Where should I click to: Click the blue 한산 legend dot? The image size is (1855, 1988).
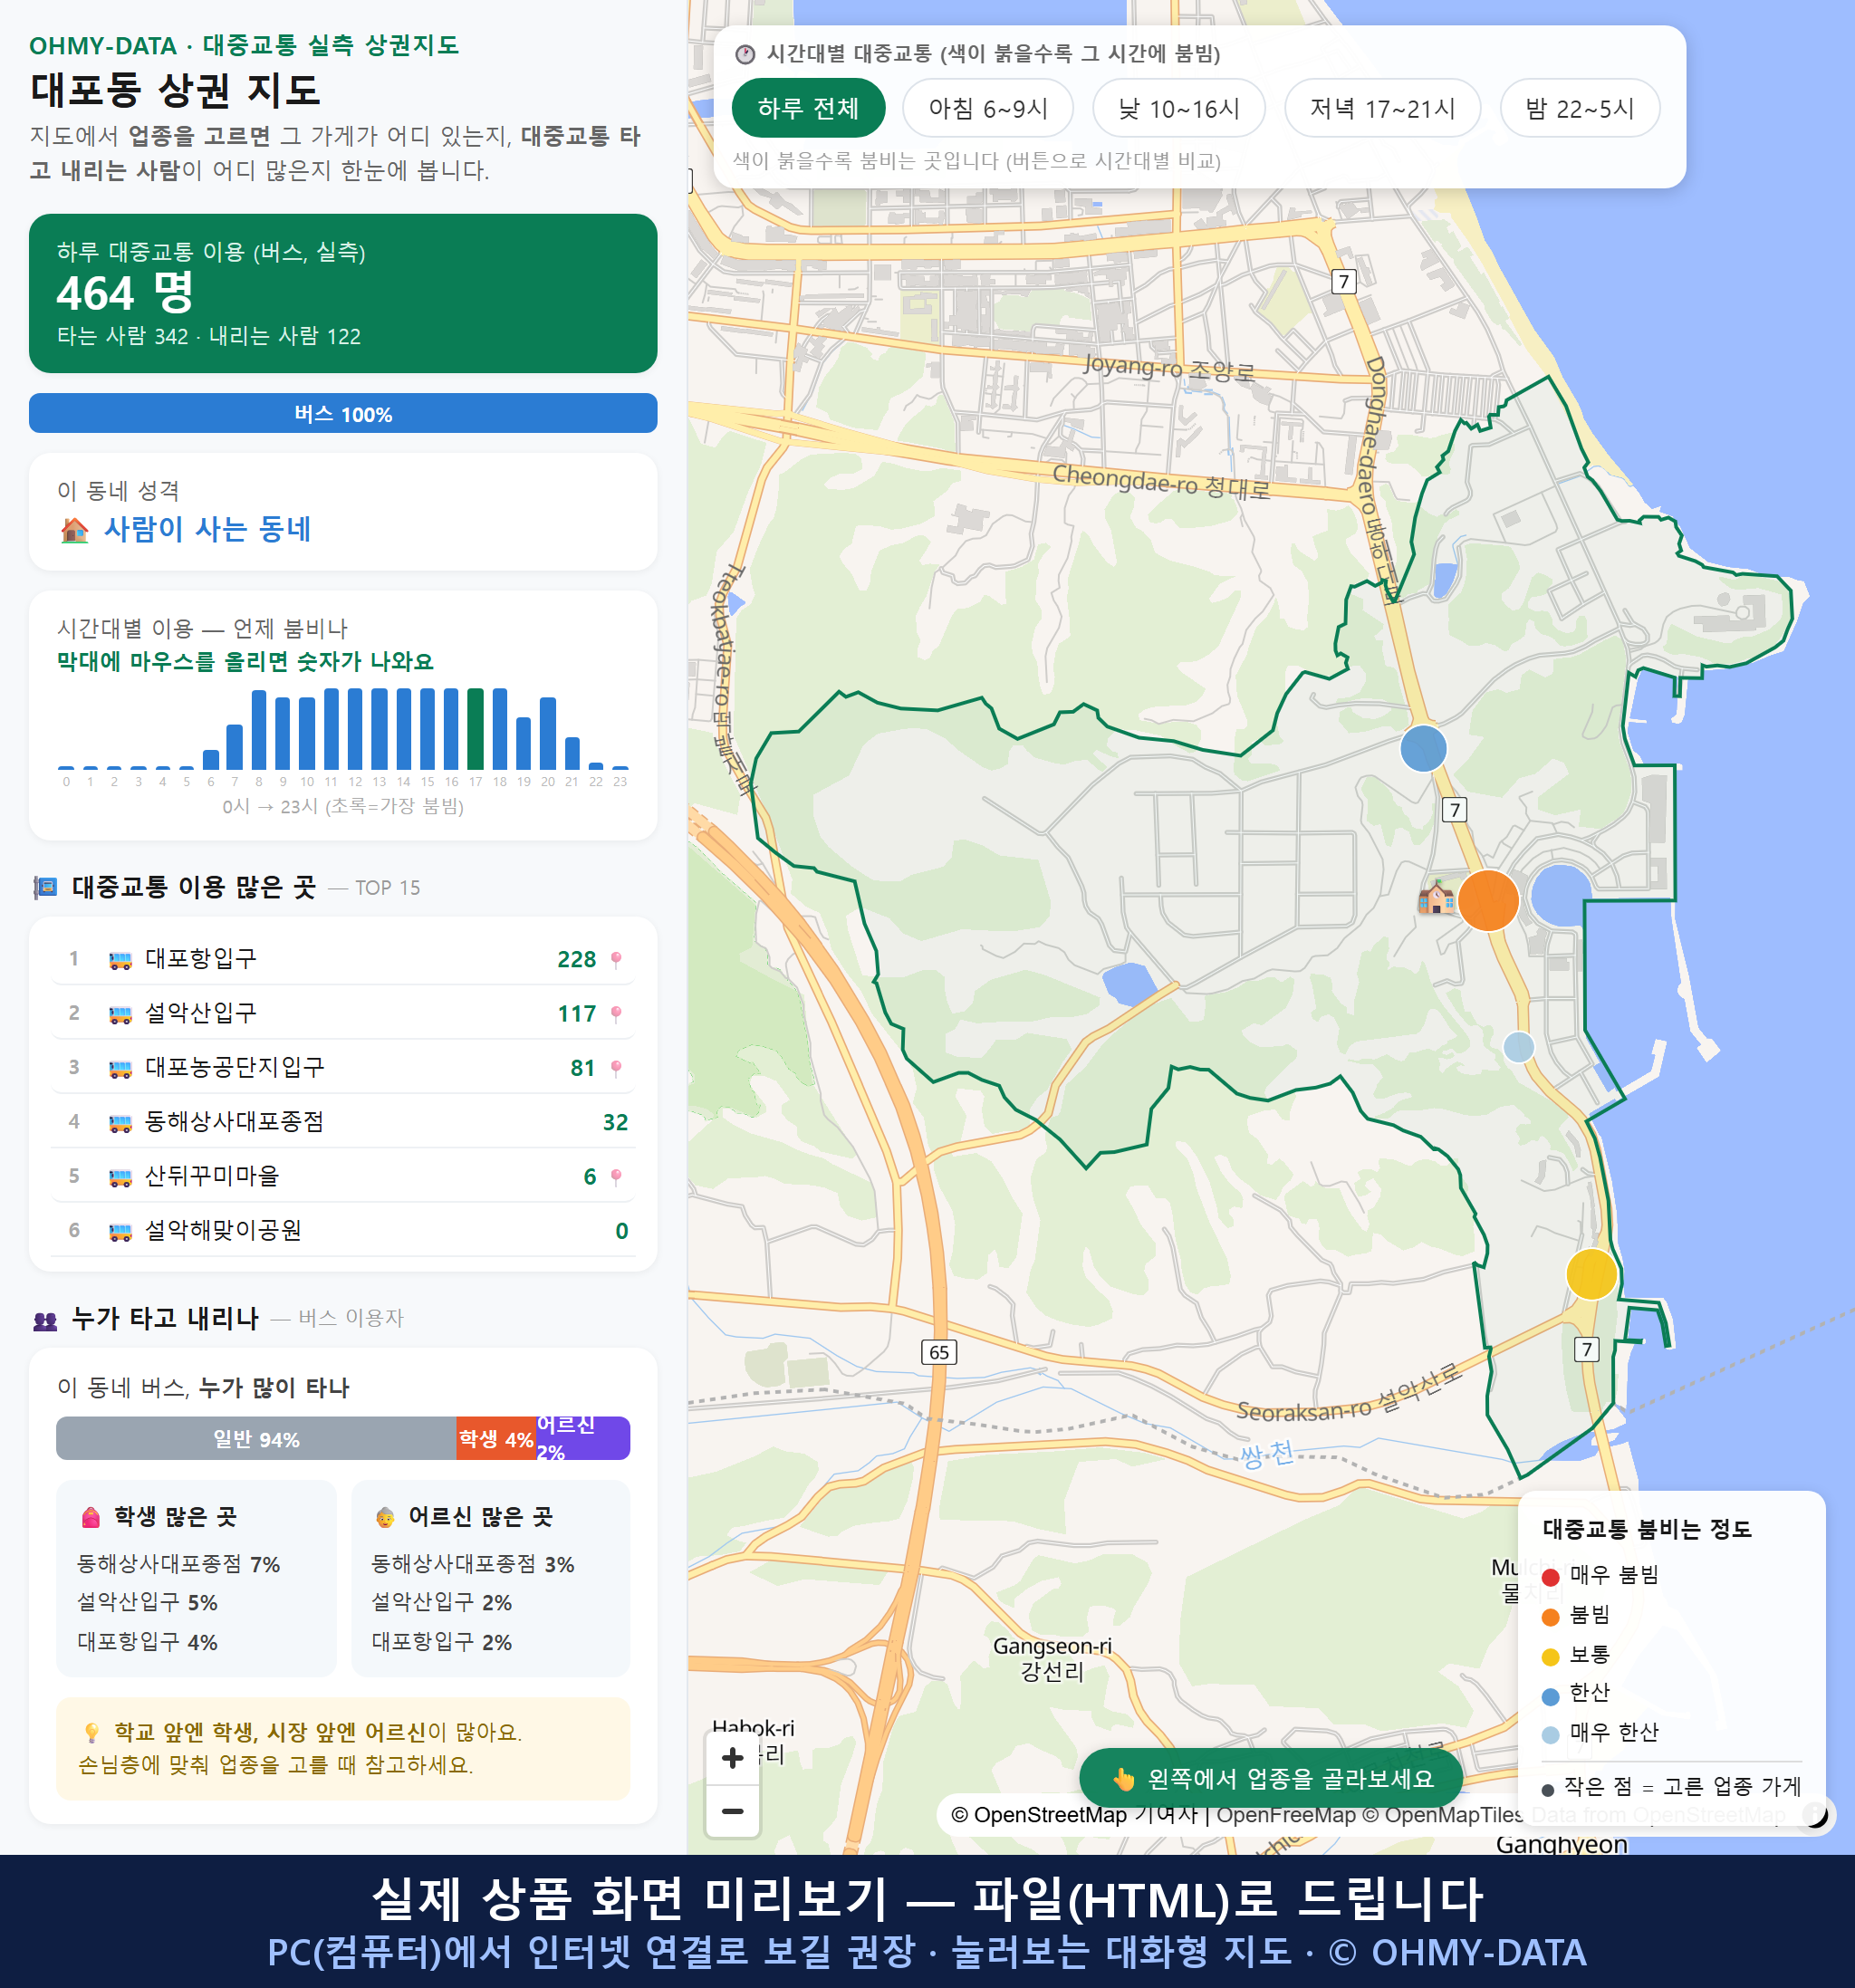point(1551,1696)
